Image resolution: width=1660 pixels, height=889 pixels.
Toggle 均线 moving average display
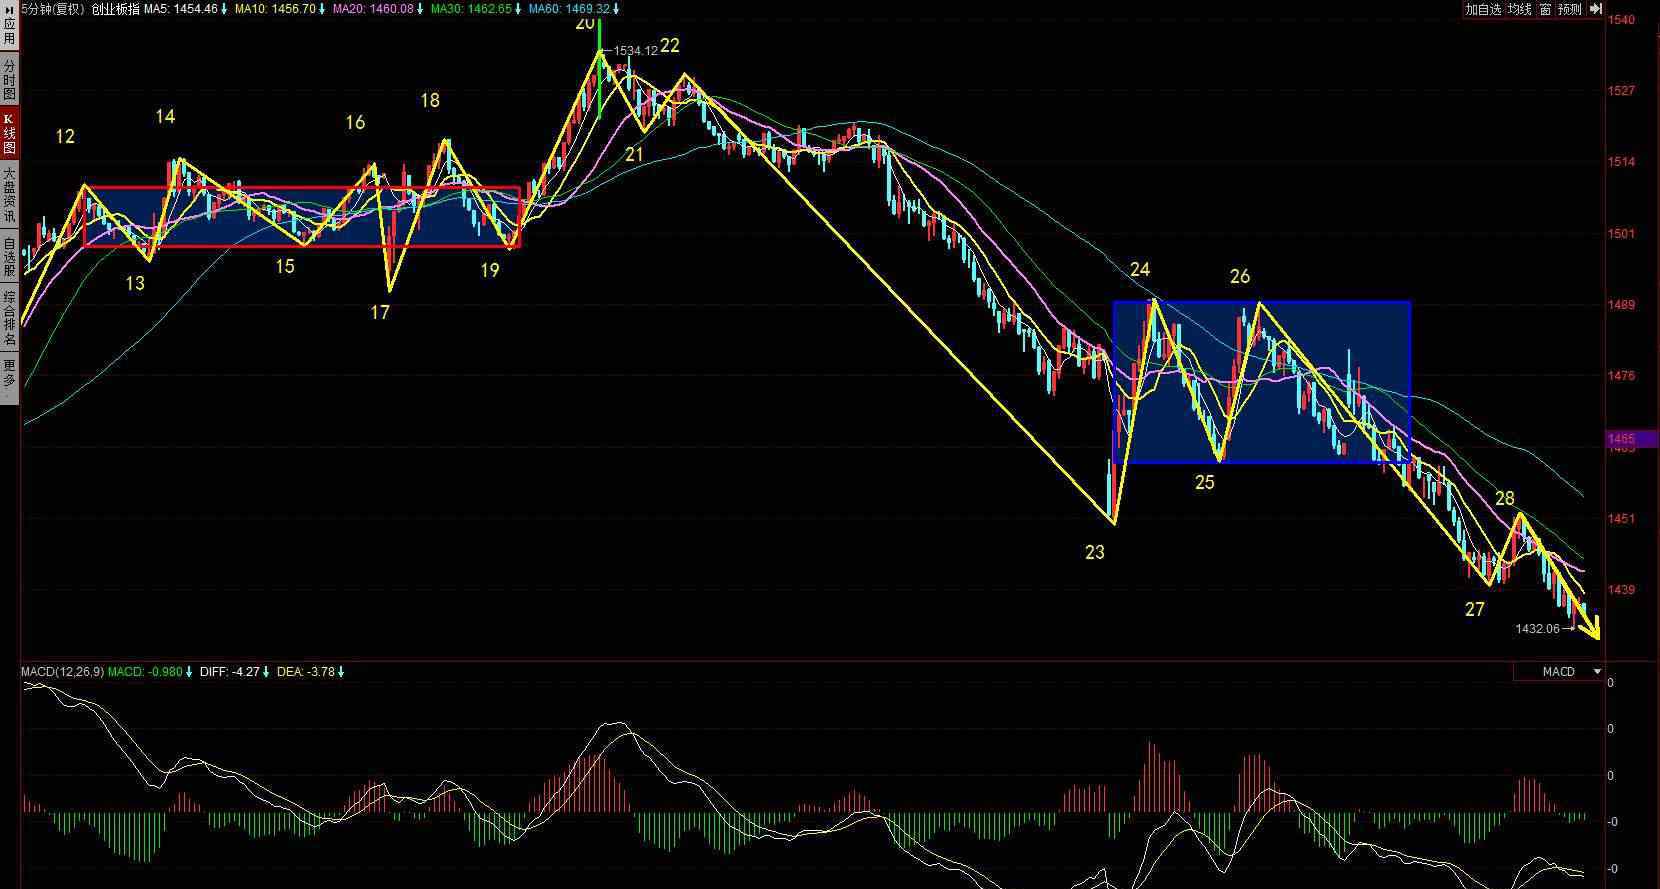(x=1520, y=9)
